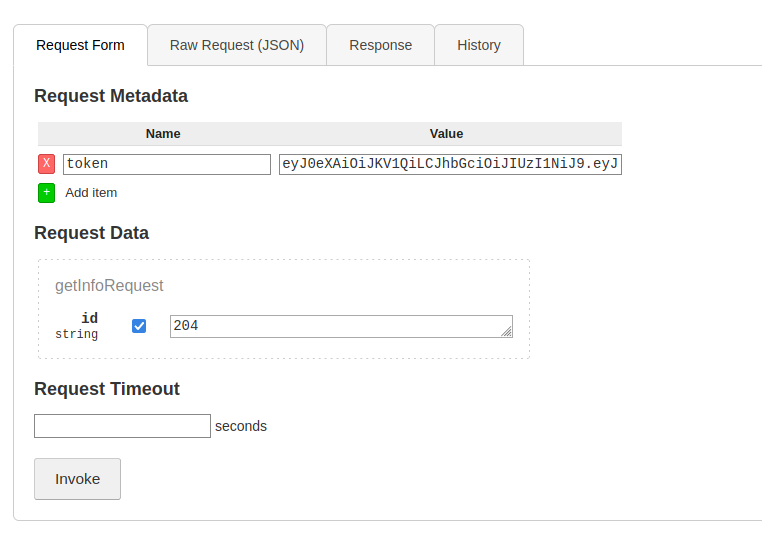Image resolution: width=762 pixels, height=547 pixels.
Task: Focus the Request Timeout seconds input
Action: click(122, 426)
